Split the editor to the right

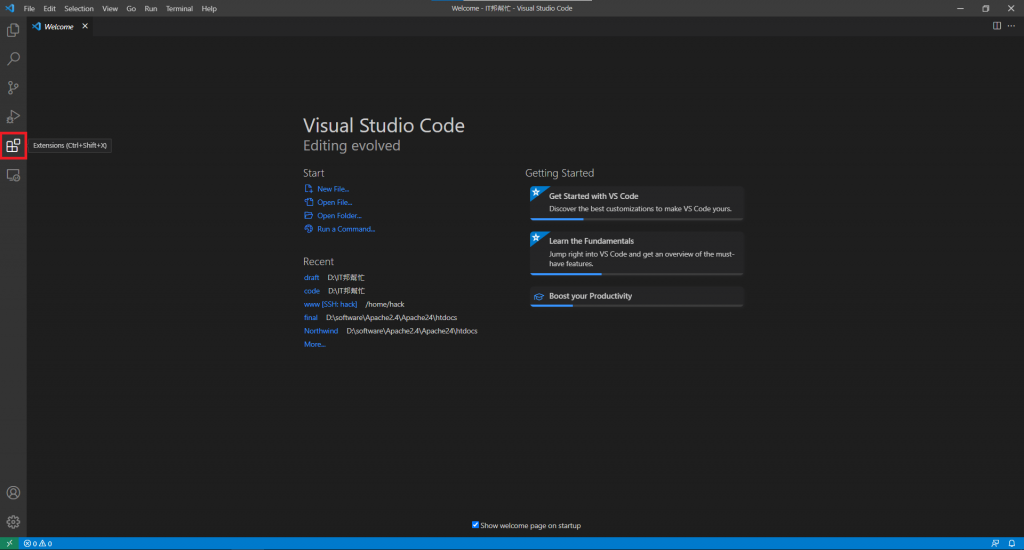click(x=997, y=26)
